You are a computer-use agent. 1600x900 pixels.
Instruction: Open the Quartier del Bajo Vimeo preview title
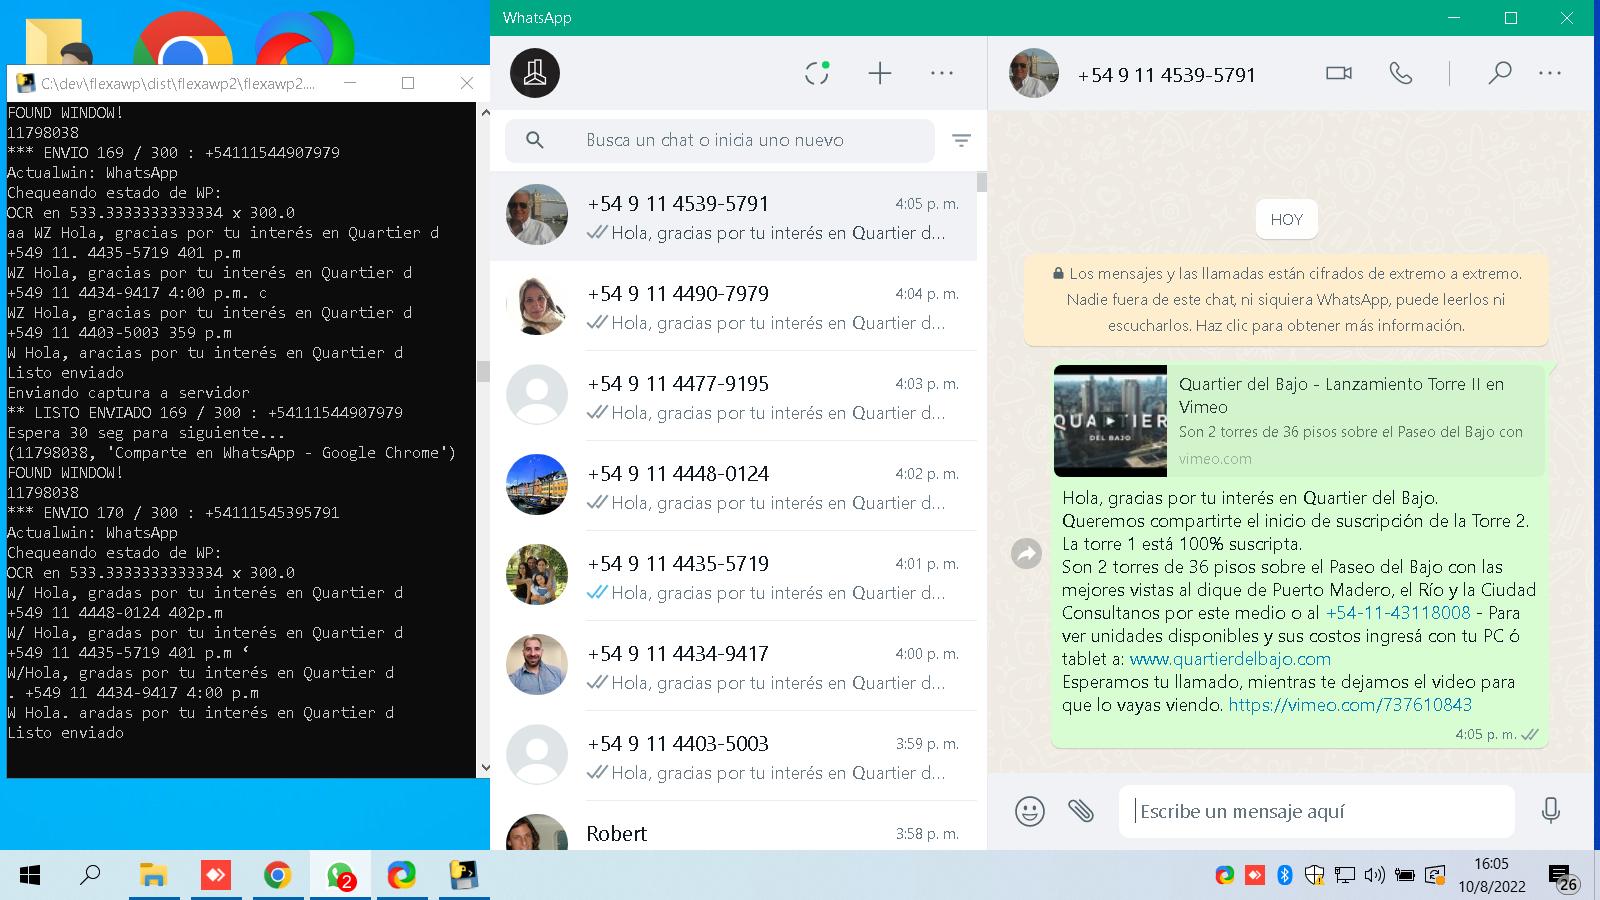[1341, 395]
